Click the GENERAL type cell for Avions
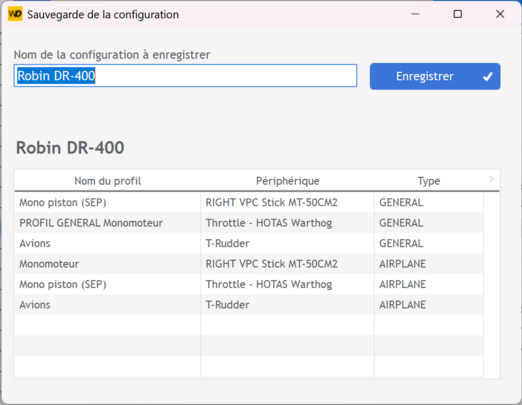 click(x=429, y=243)
